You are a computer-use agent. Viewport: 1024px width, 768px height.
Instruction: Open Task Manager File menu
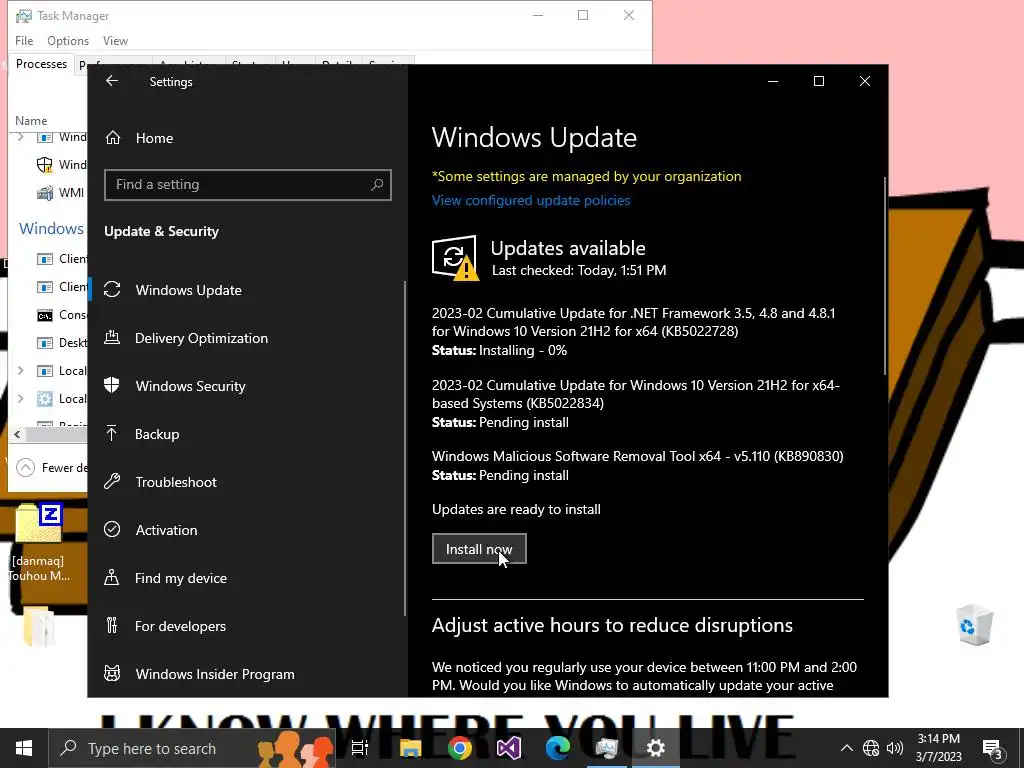[24, 40]
